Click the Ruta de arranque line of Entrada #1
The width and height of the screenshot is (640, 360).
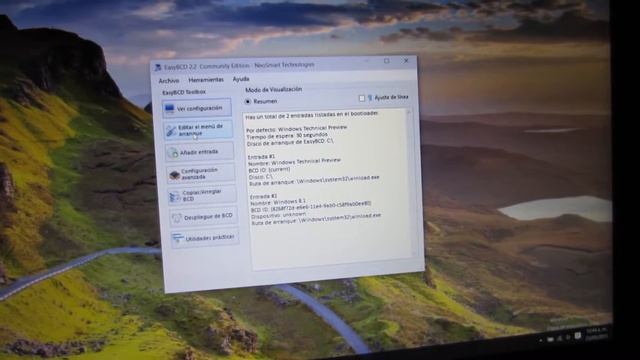pyautogui.click(x=314, y=180)
